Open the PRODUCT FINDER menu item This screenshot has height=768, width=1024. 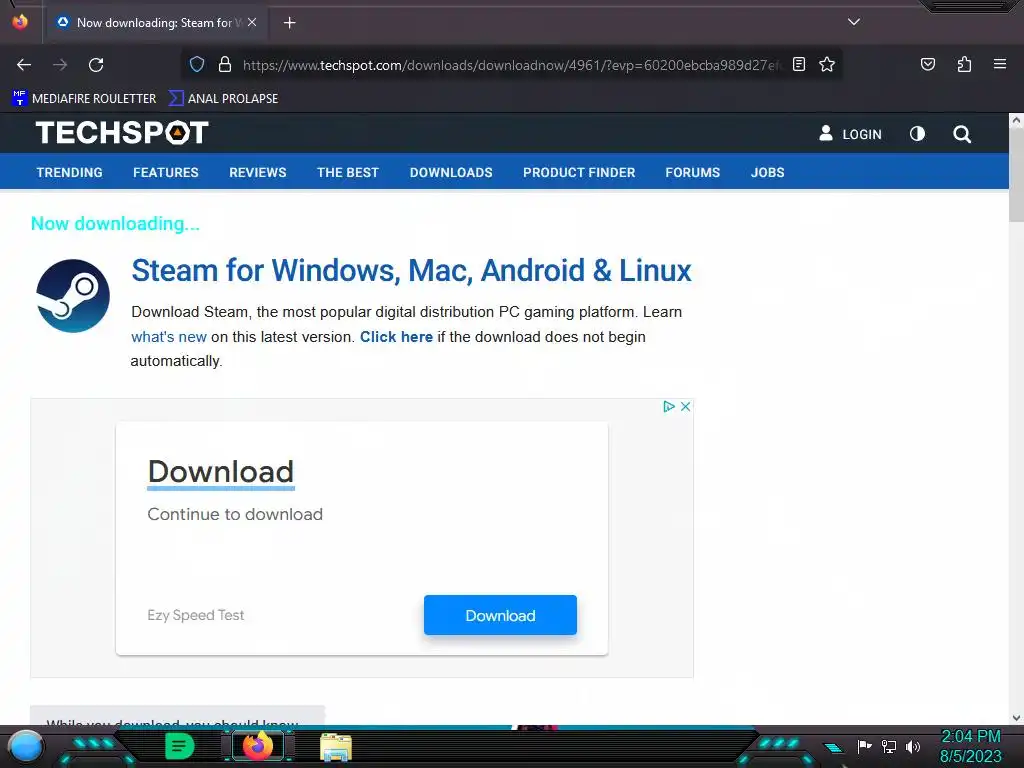coord(579,172)
